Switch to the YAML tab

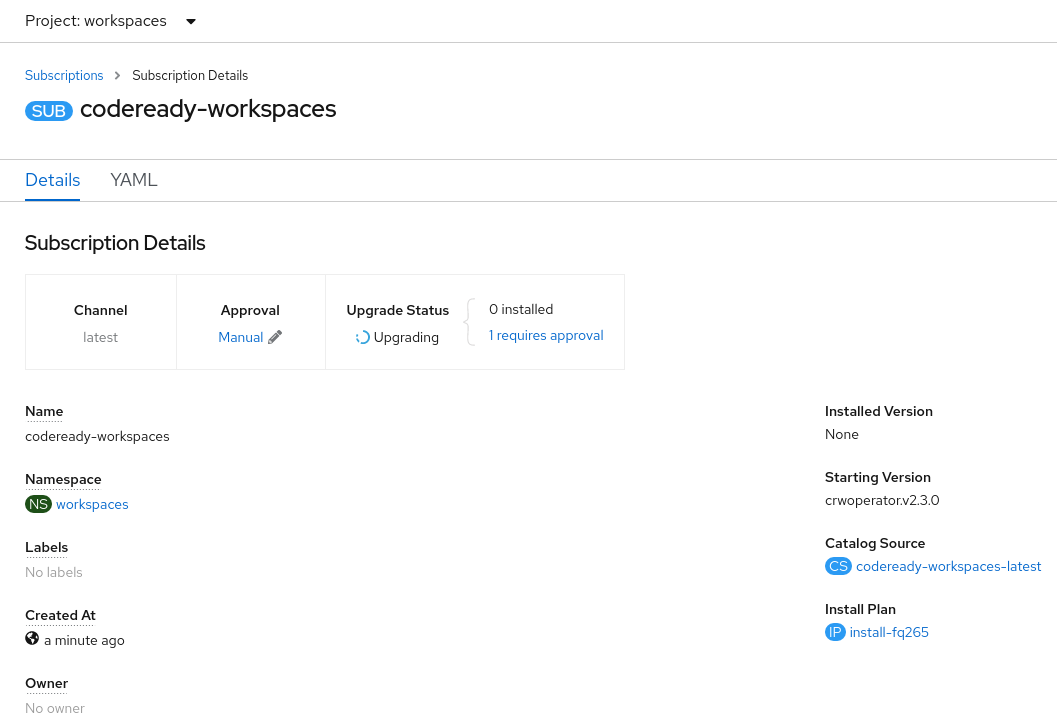pos(133,180)
